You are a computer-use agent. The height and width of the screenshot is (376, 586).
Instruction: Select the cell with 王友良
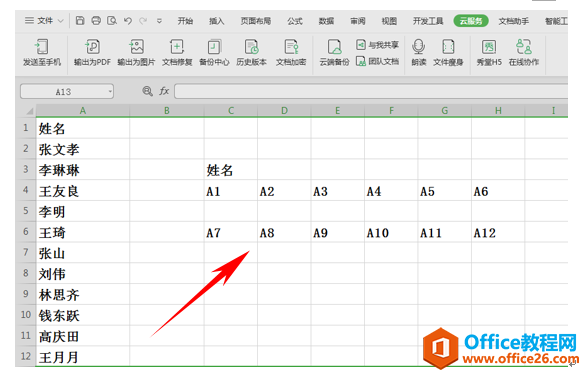pyautogui.click(x=83, y=191)
